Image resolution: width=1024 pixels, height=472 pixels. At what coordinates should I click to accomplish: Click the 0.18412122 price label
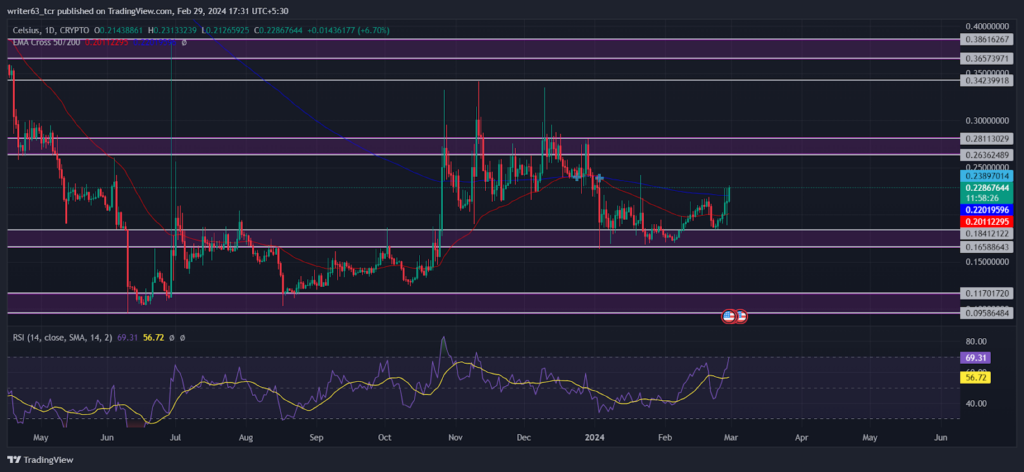987,233
